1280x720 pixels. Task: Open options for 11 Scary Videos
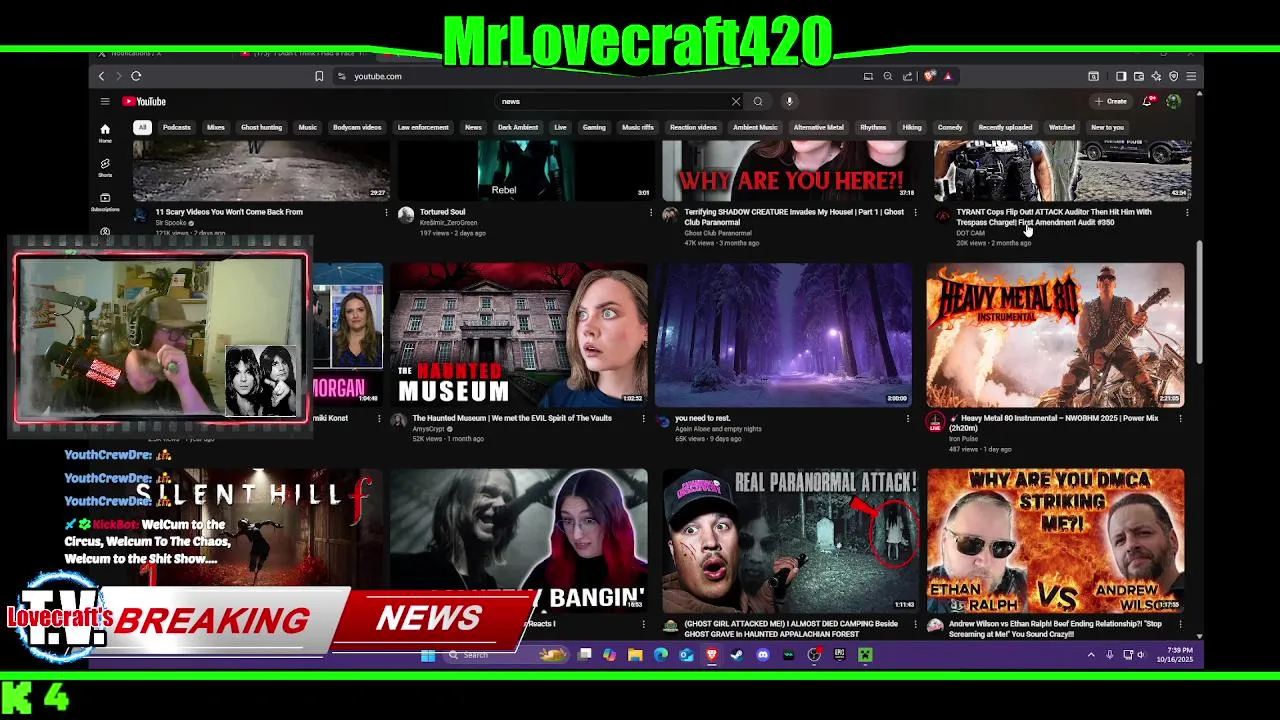386,212
